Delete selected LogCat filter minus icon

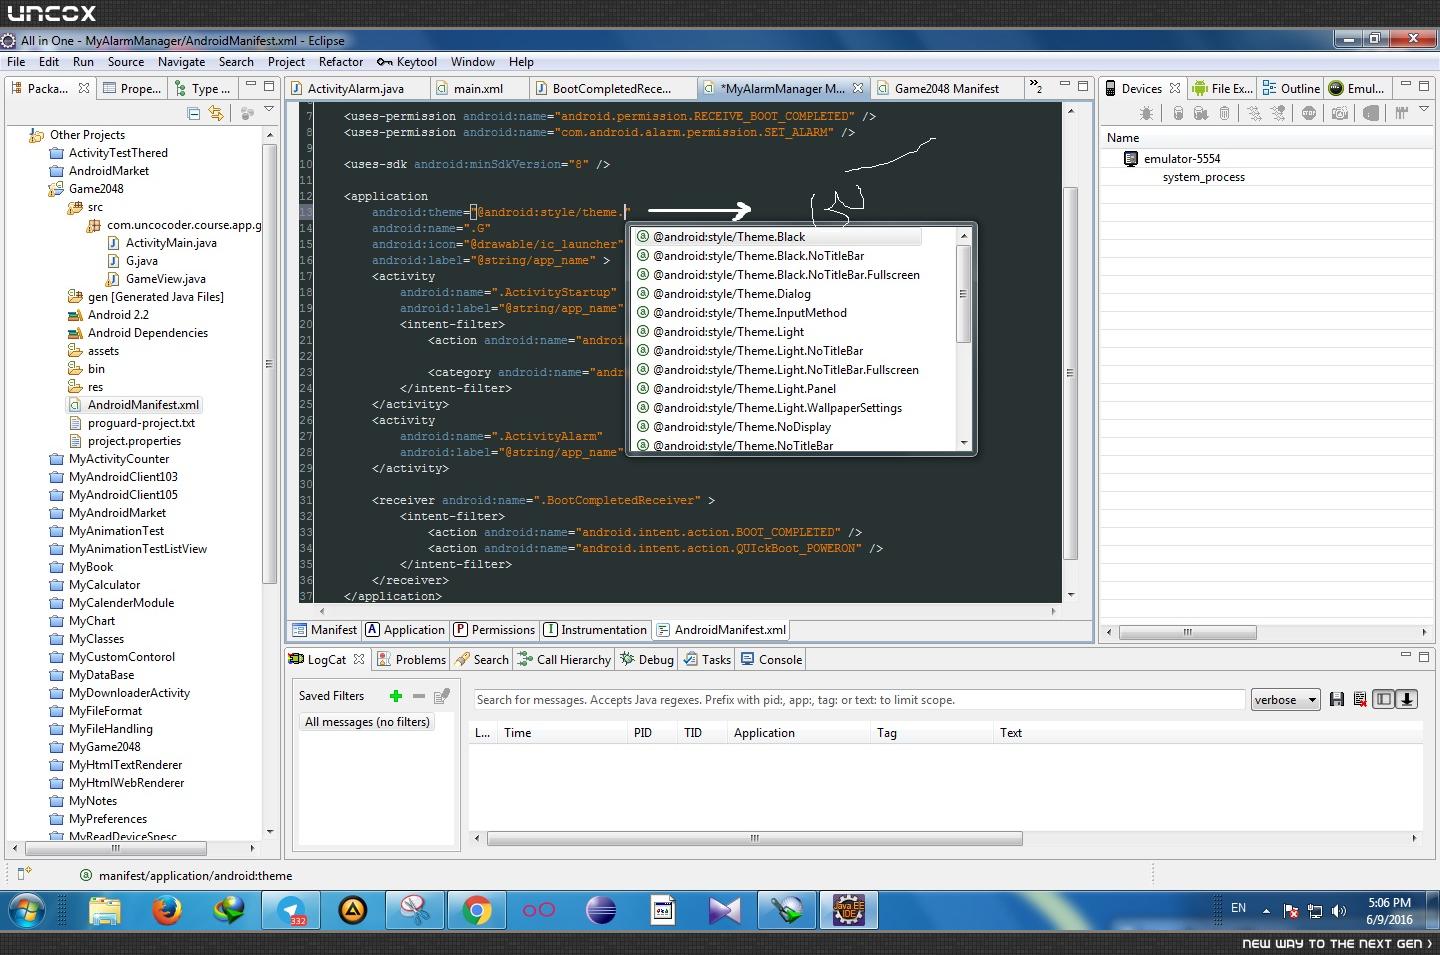[419, 696]
